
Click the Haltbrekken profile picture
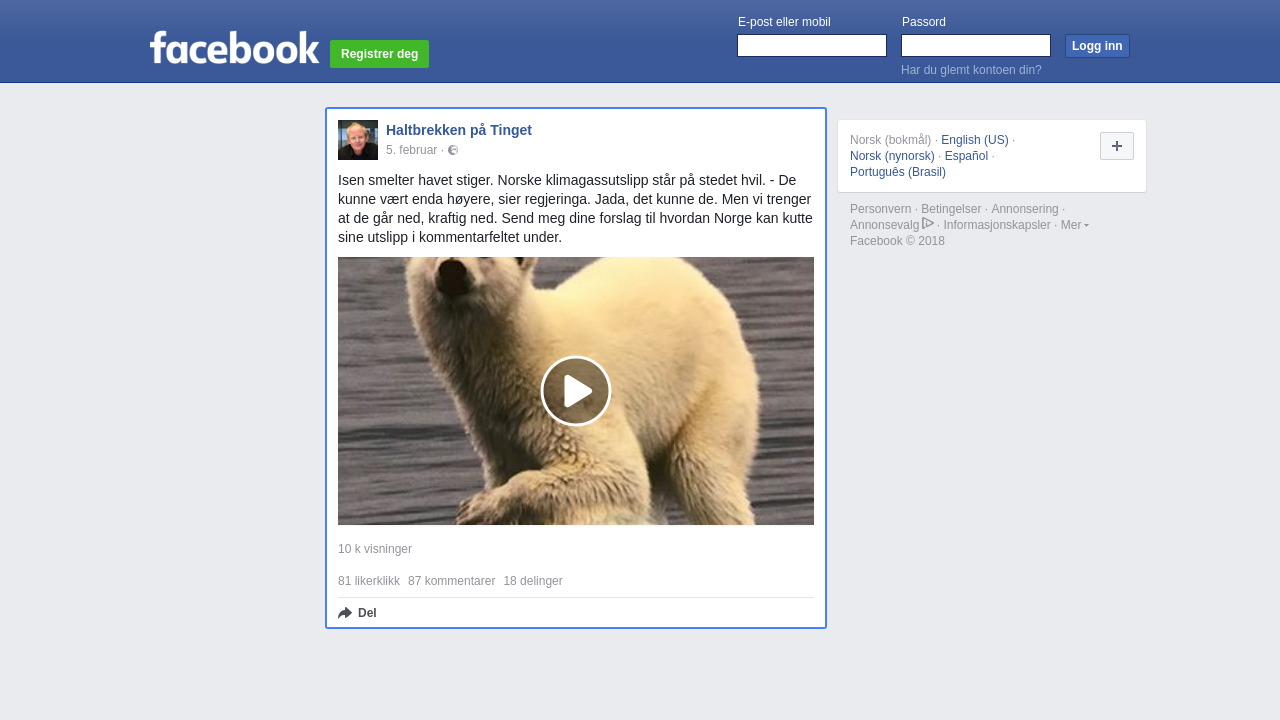click(x=358, y=140)
